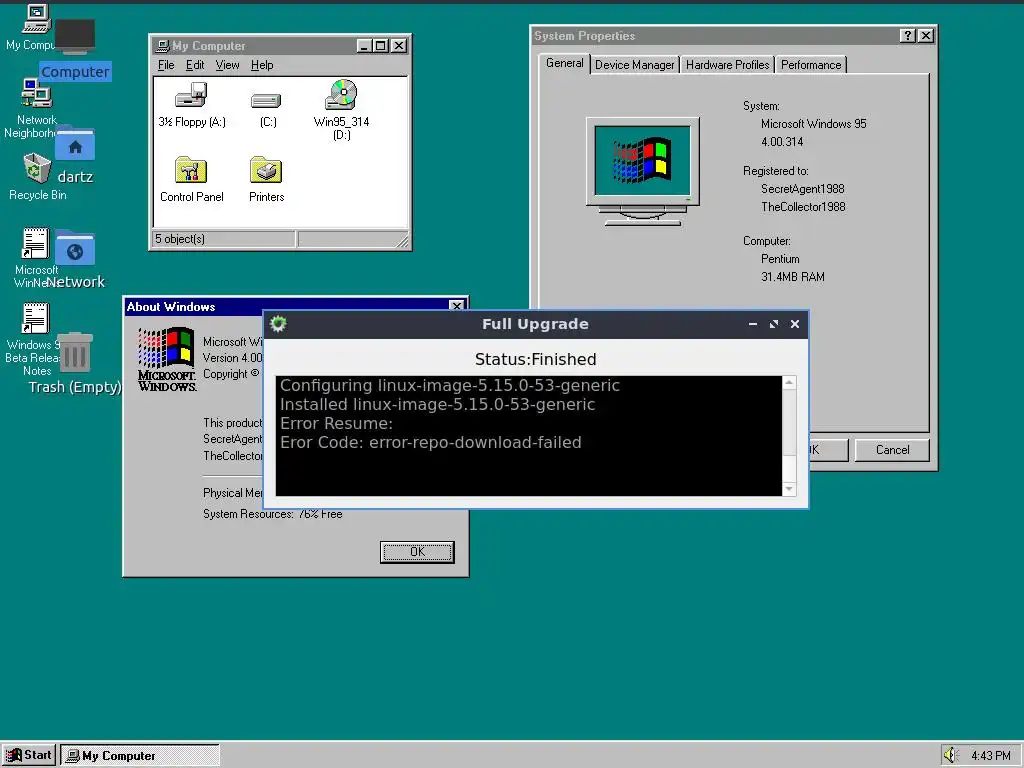Click Cancel in System Properties
1024x768 pixels.
tap(892, 450)
